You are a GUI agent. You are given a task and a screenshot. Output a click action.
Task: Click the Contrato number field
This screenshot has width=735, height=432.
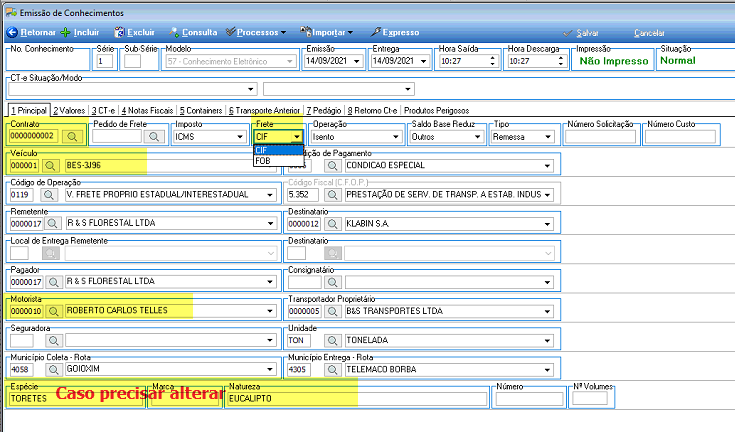[34, 136]
